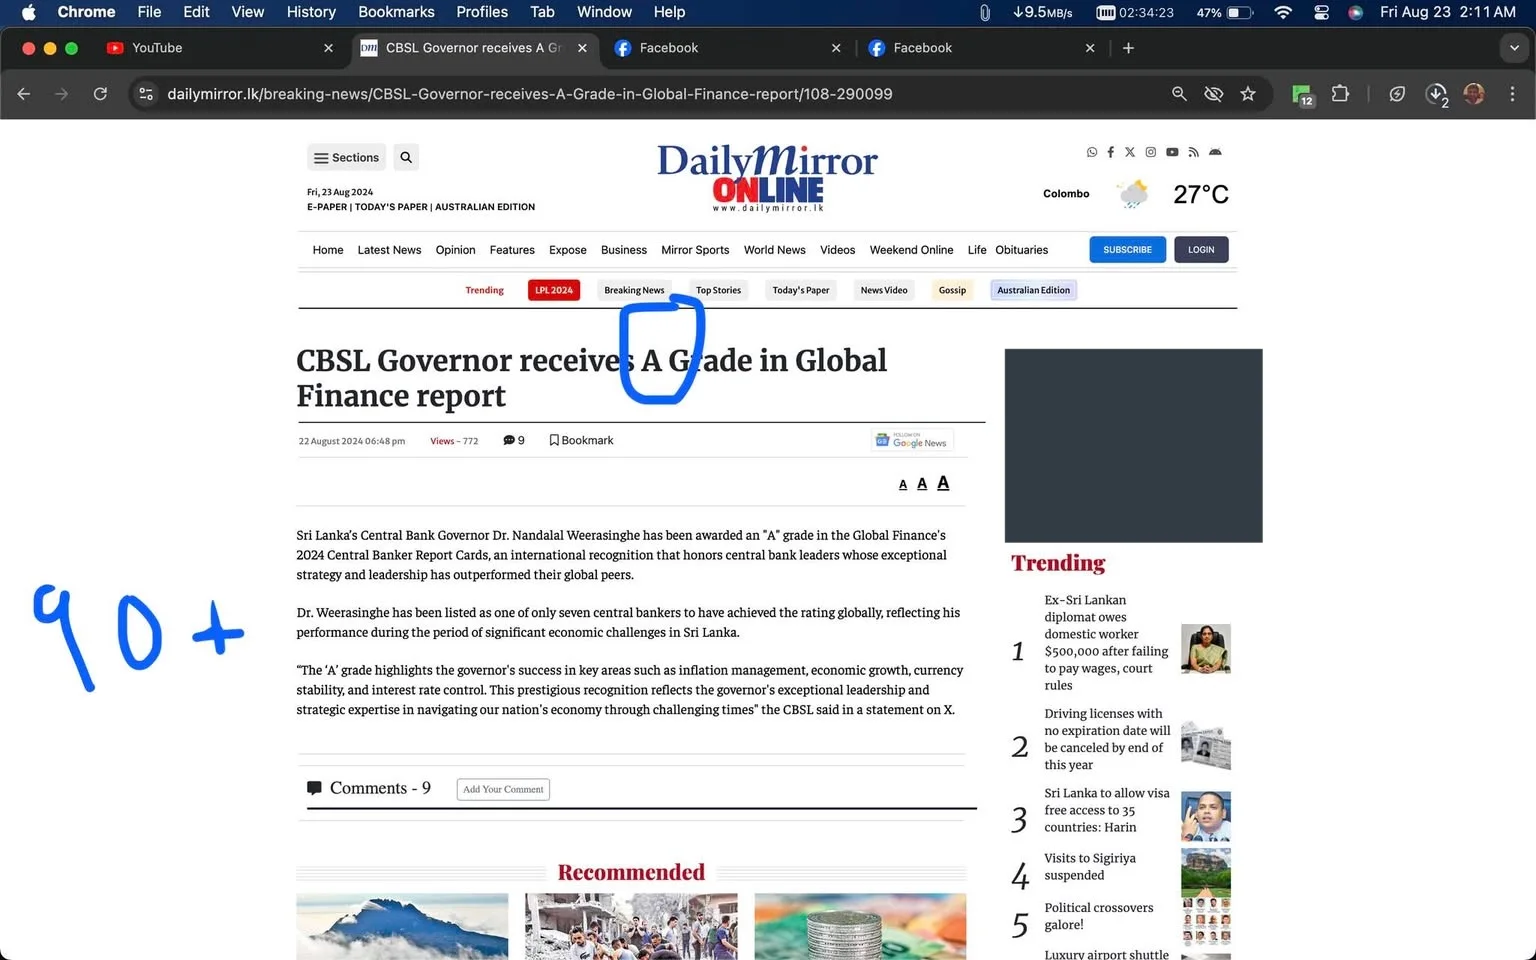
Task: Open the Breaking News trending tag
Action: point(634,290)
